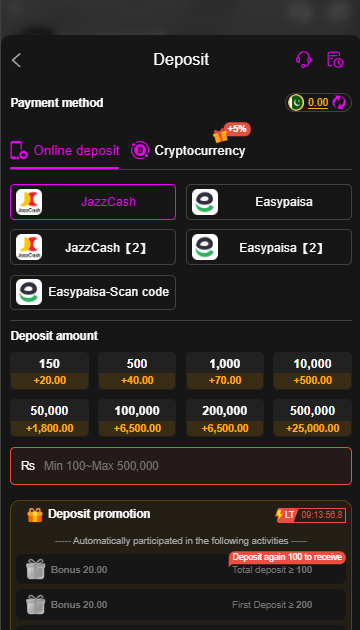Select JazzCash【2】 payment option
Screen dimensions: 360x630
tap(93, 247)
